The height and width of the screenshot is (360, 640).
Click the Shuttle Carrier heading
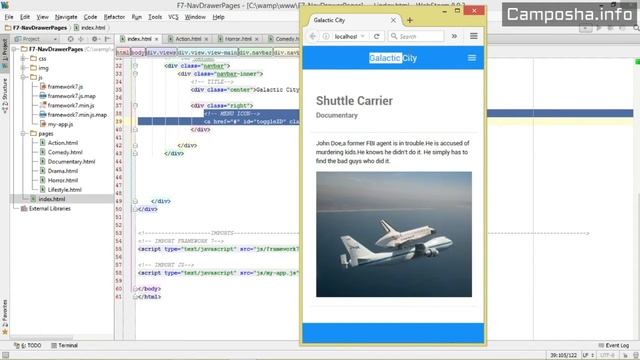pos(354,101)
